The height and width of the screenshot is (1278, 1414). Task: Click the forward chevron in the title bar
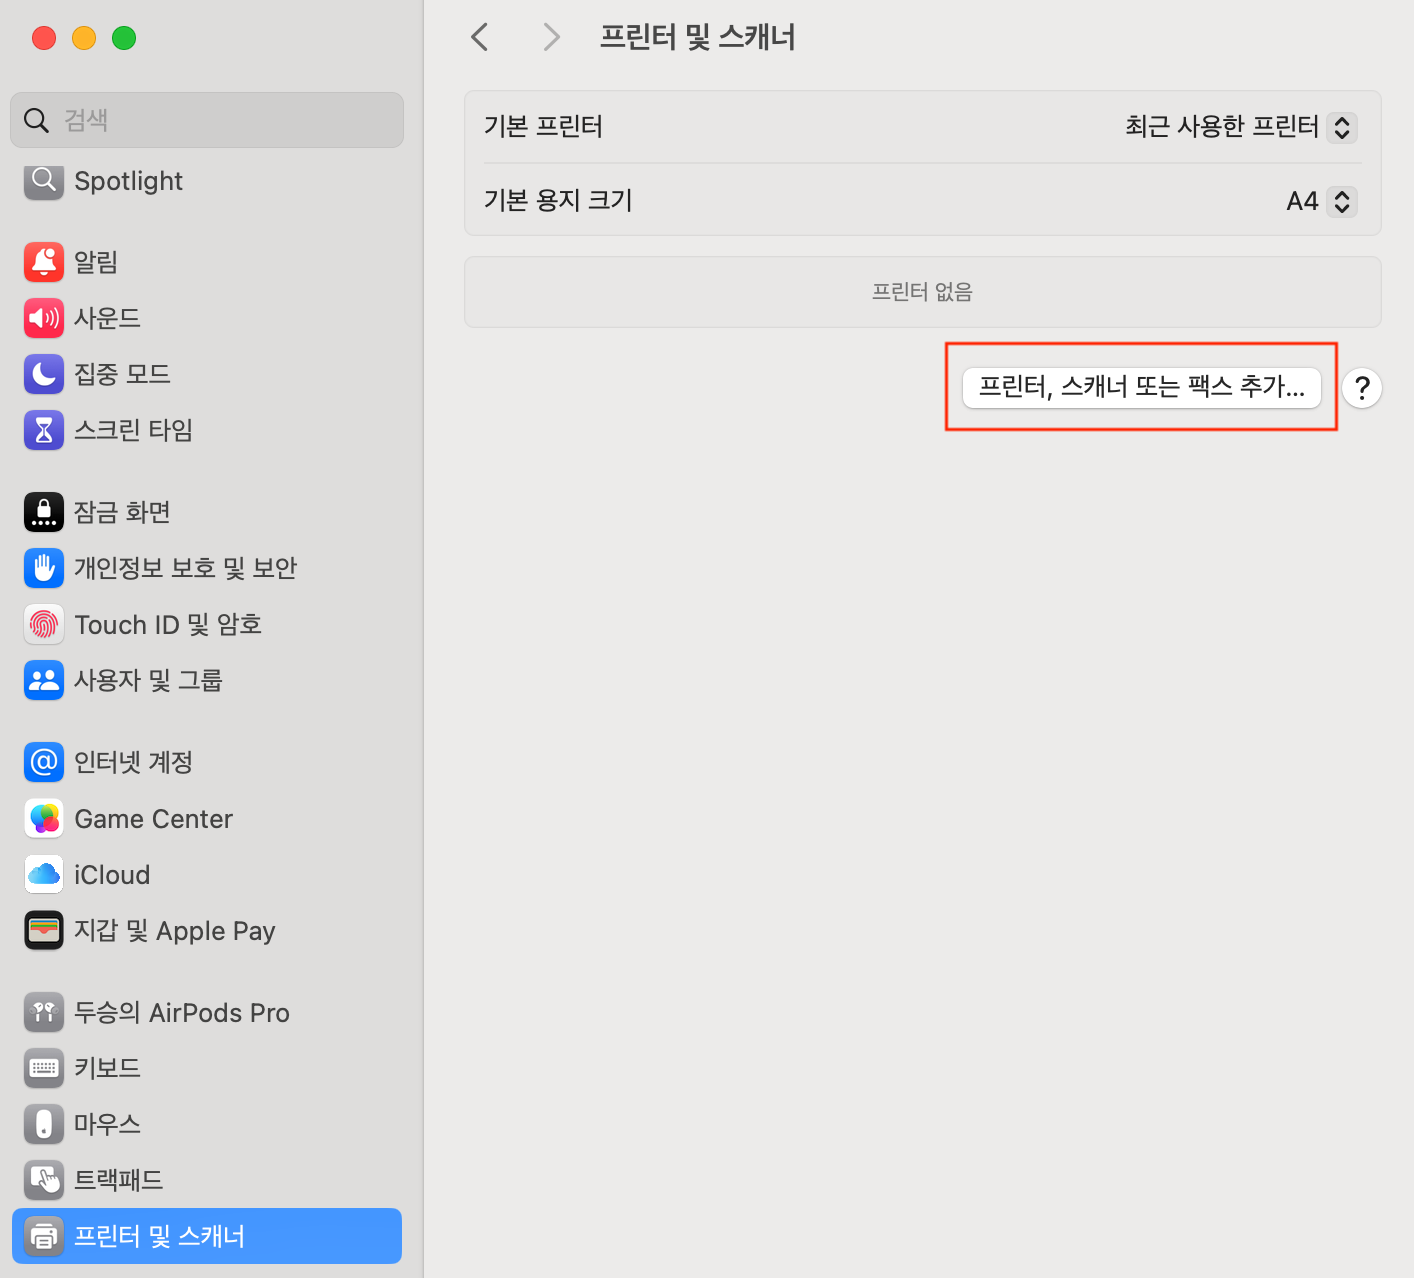pyautogui.click(x=551, y=38)
